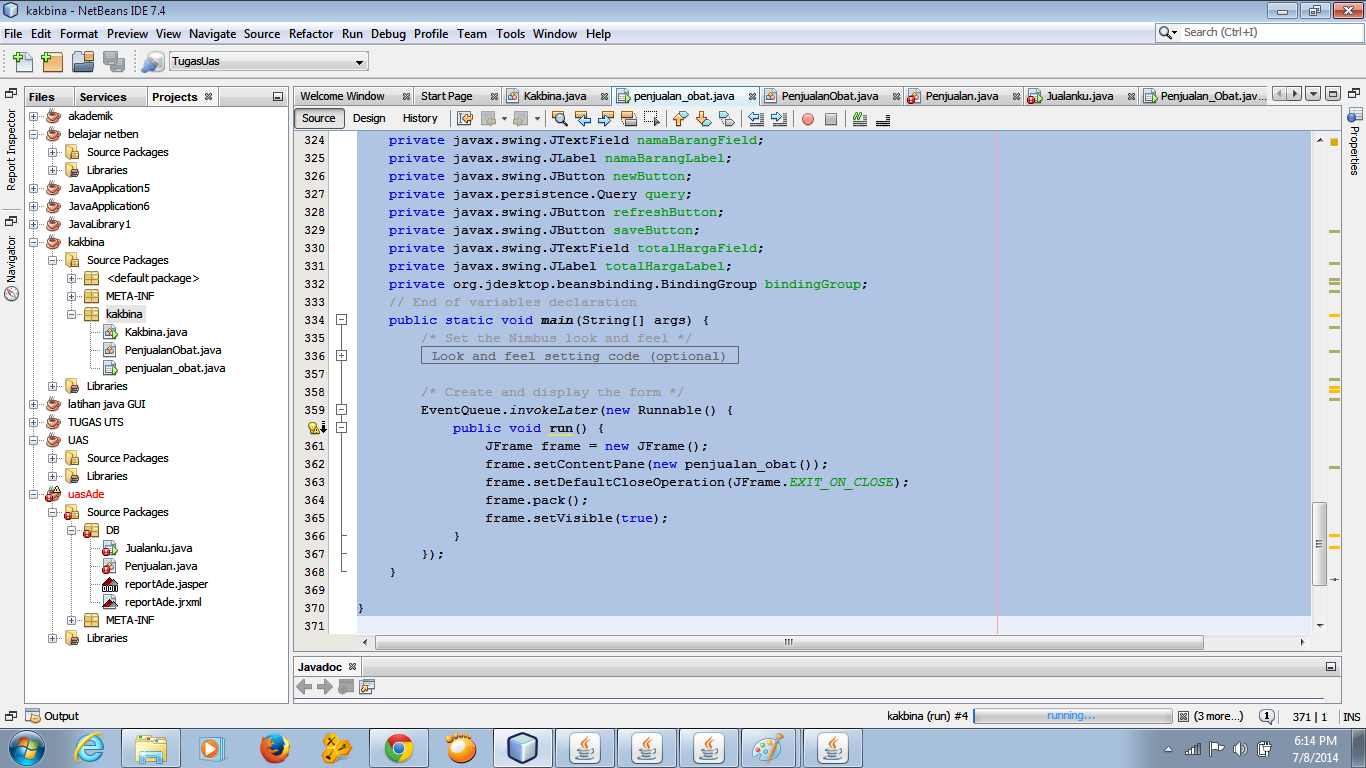Screen dimensions: 1366x768
Task: Toggle the Toggle Bookmark icon
Action: tap(728, 119)
